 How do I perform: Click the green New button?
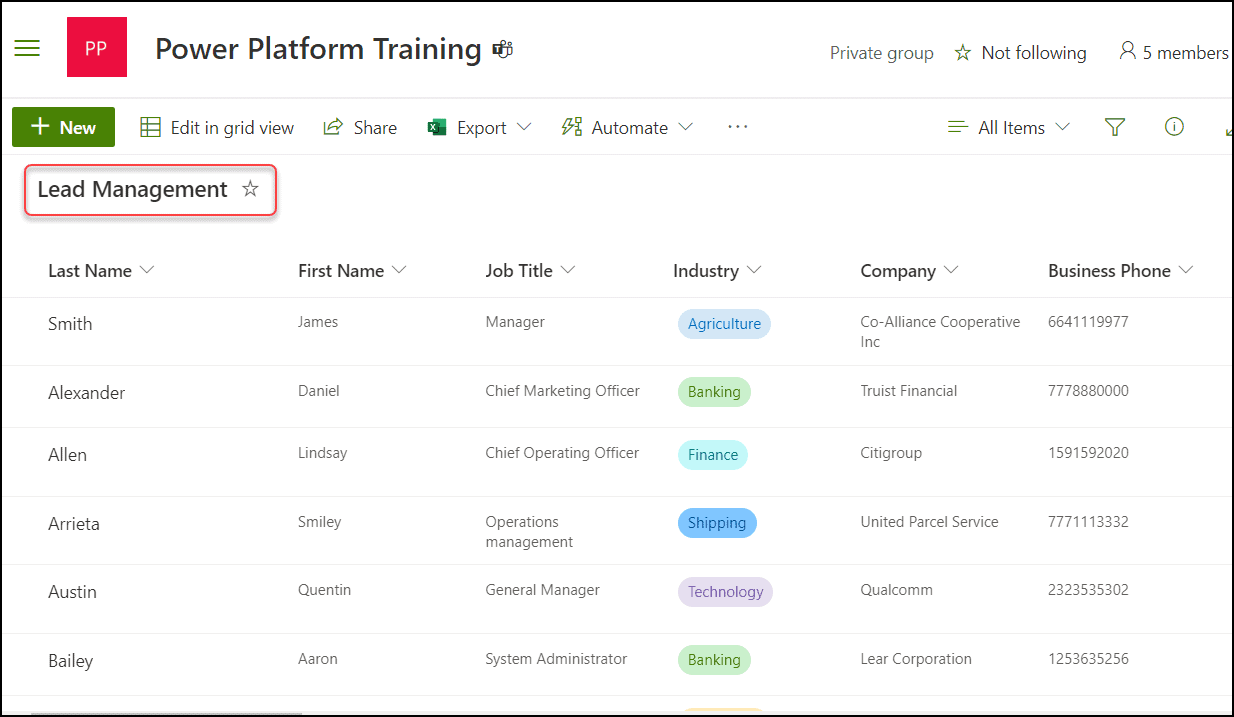click(63, 127)
